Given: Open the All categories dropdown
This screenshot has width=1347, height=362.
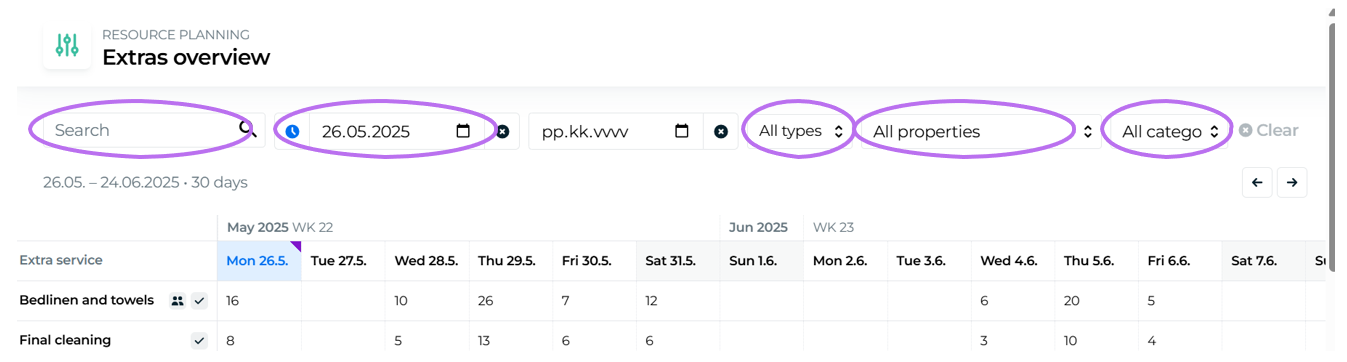Looking at the screenshot, I should click(1169, 131).
